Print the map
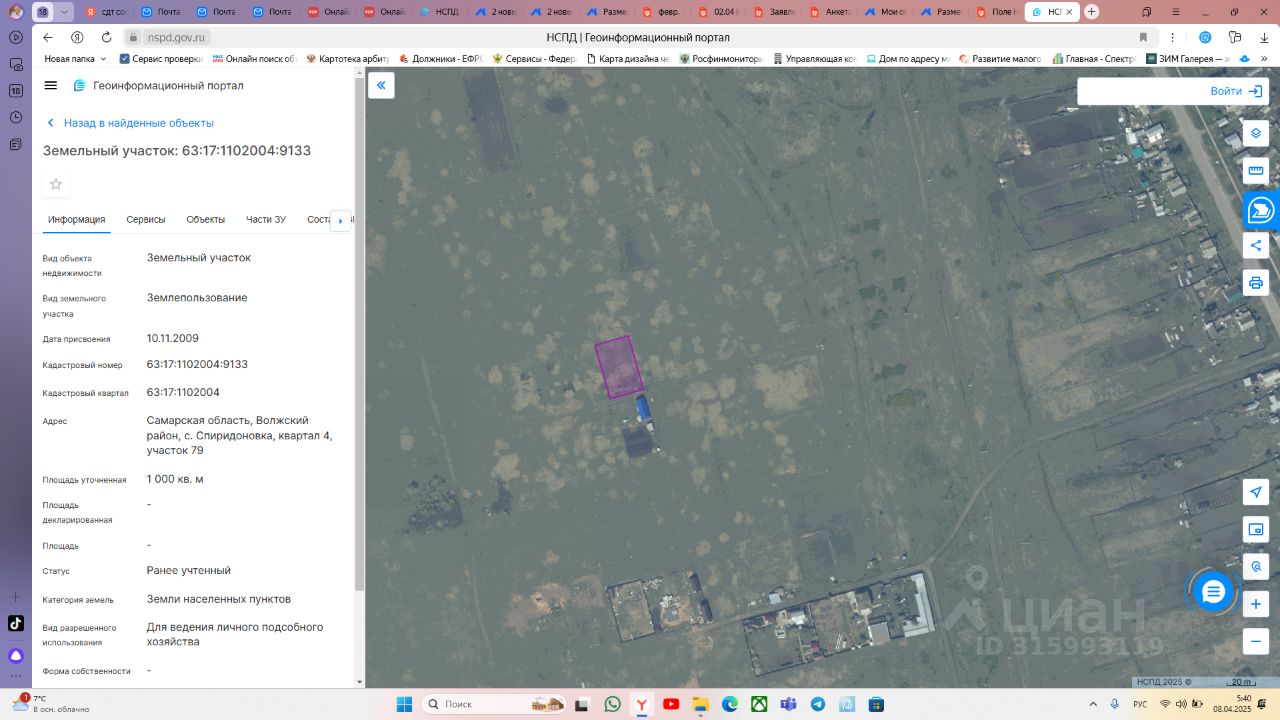 tap(1256, 283)
